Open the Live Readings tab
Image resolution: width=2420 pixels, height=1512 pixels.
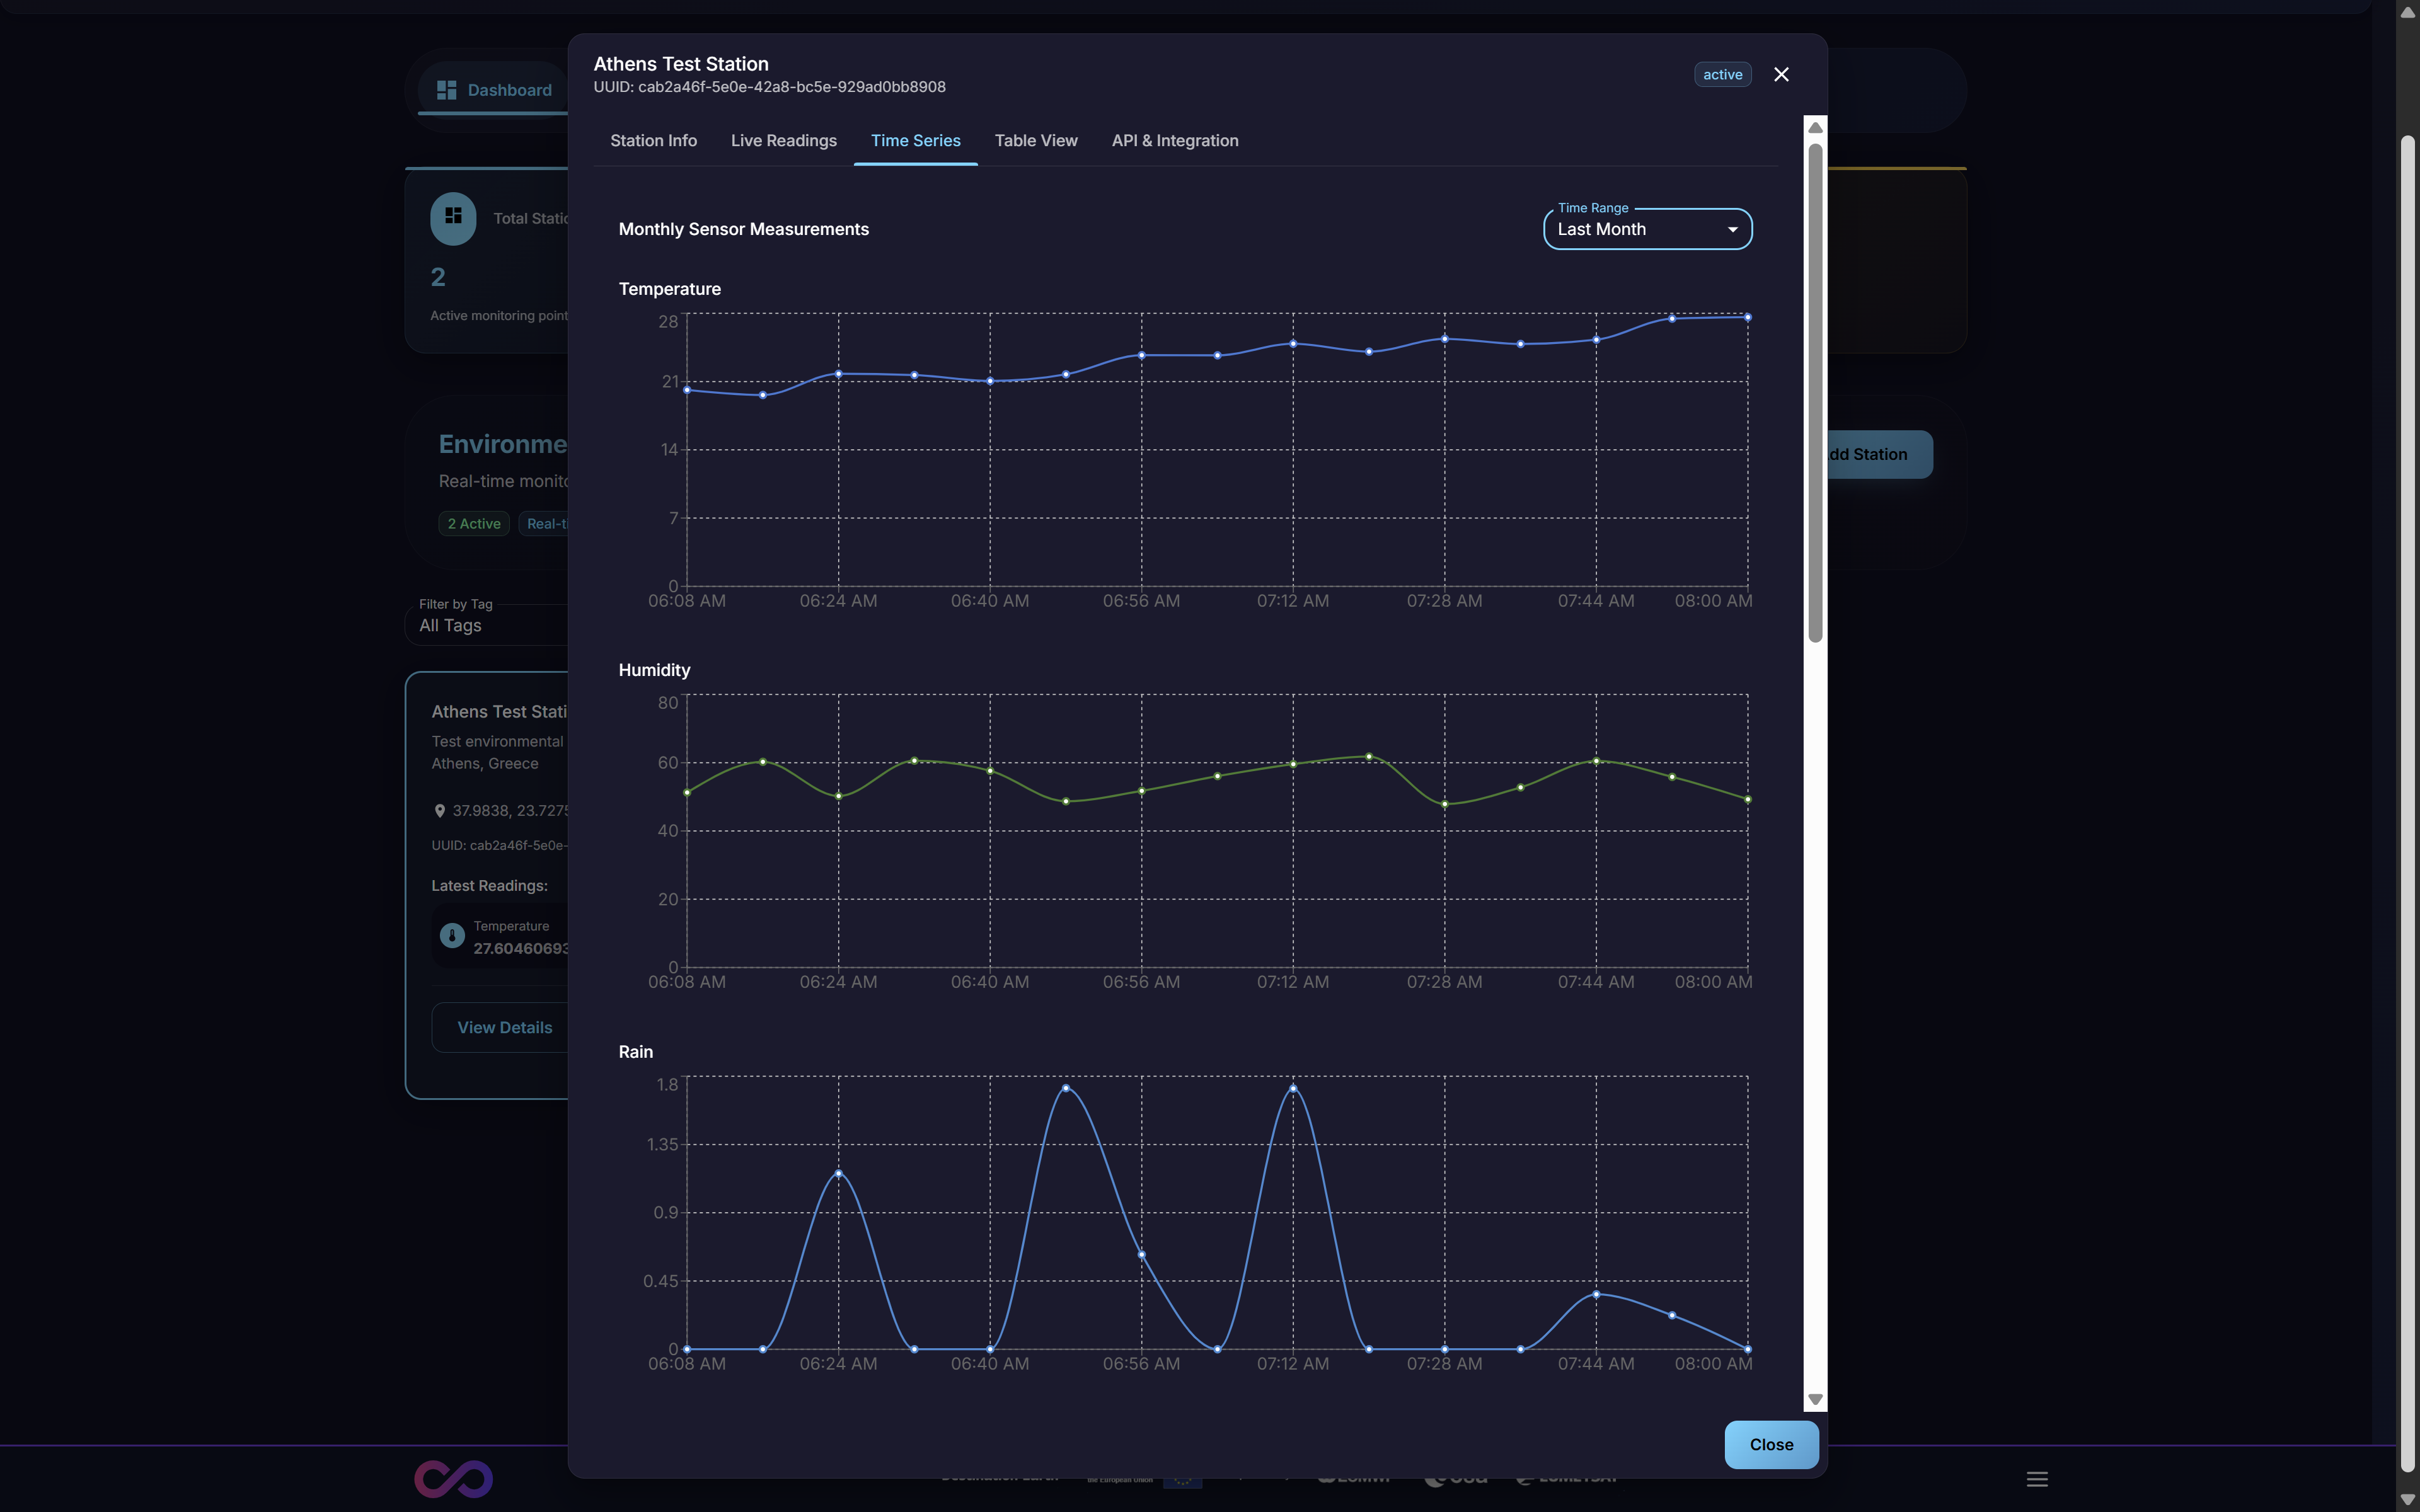click(x=783, y=141)
